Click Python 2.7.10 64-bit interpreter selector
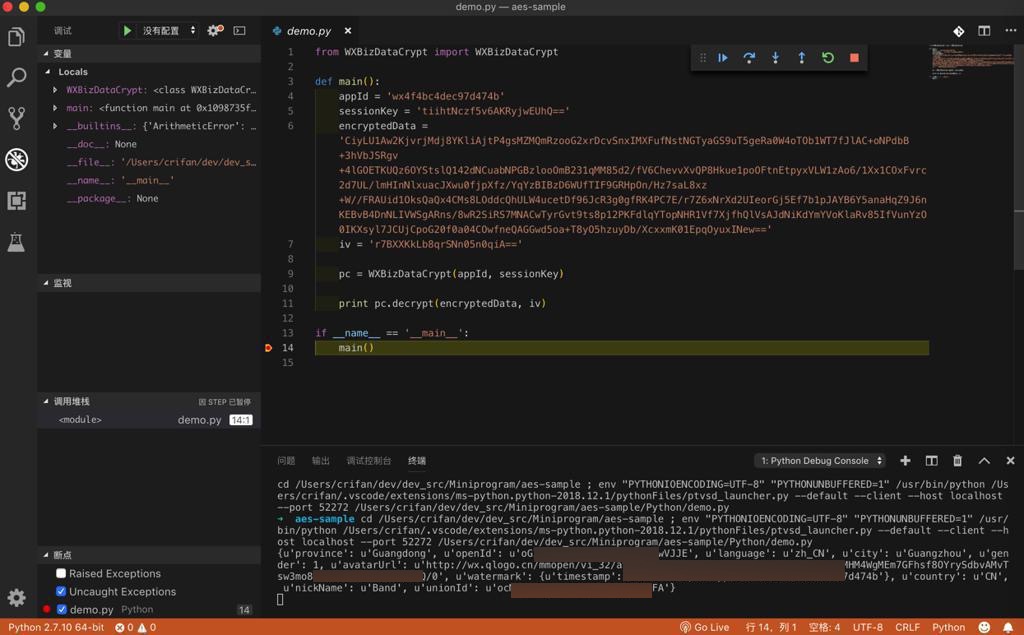 [56, 627]
